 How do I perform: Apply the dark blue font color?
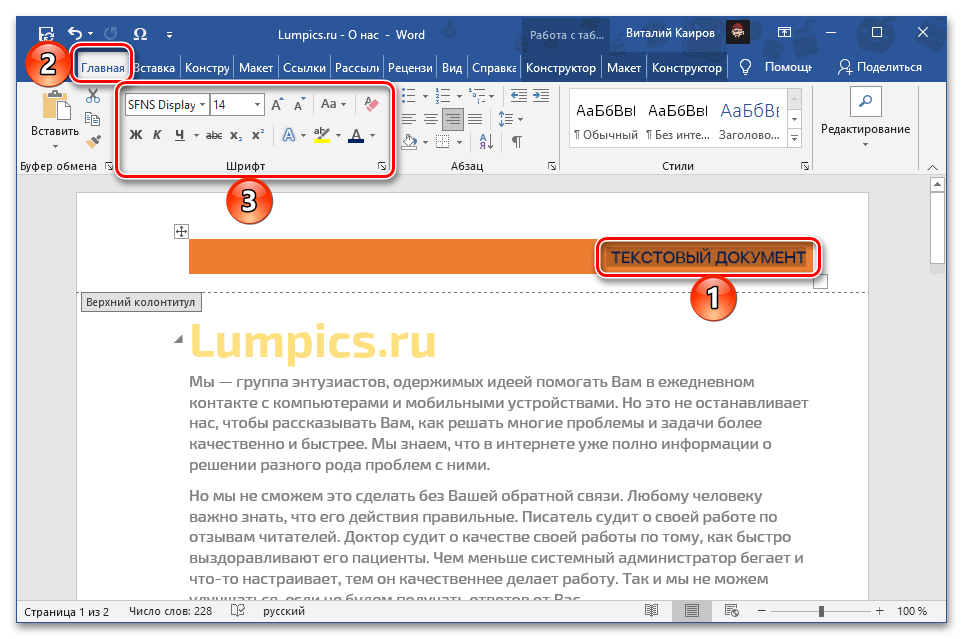(x=356, y=135)
